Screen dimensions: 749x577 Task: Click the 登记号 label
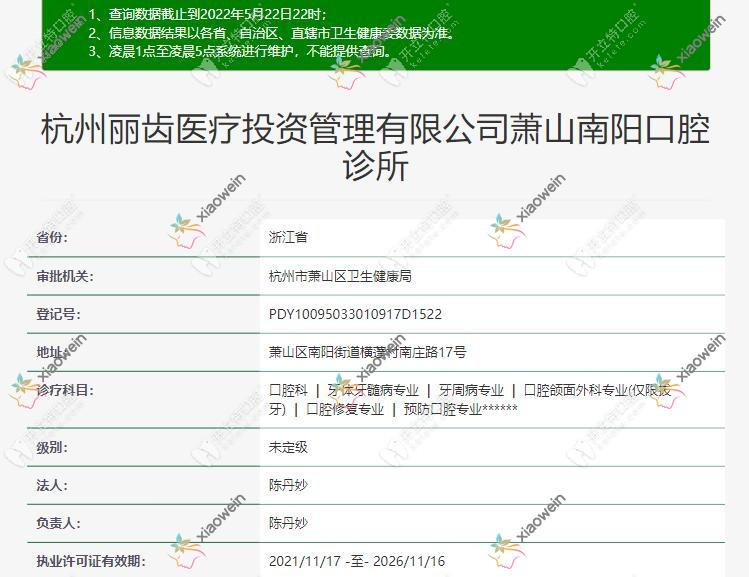[x=58, y=314]
